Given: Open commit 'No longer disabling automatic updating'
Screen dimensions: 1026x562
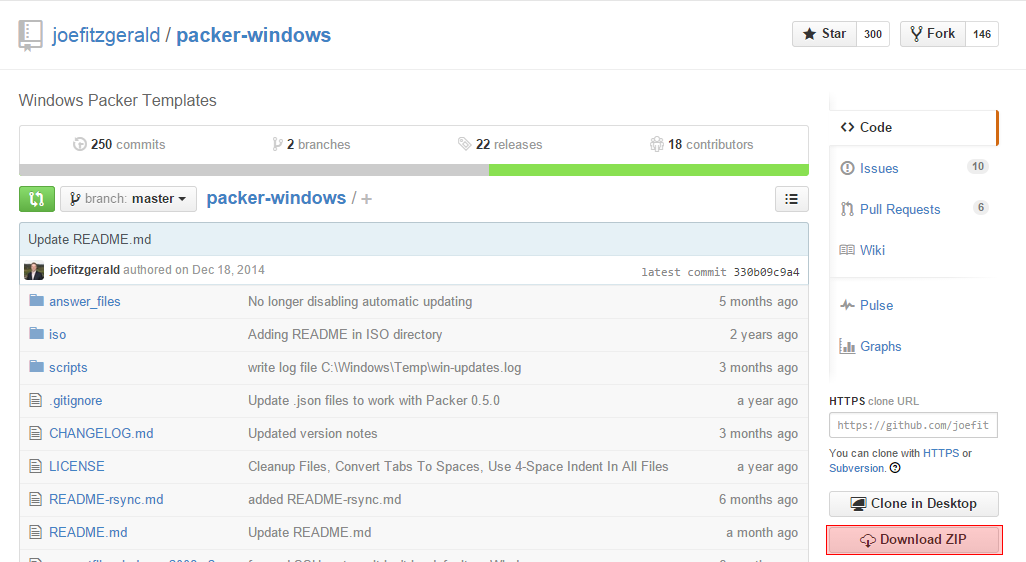Looking at the screenshot, I should tap(360, 302).
